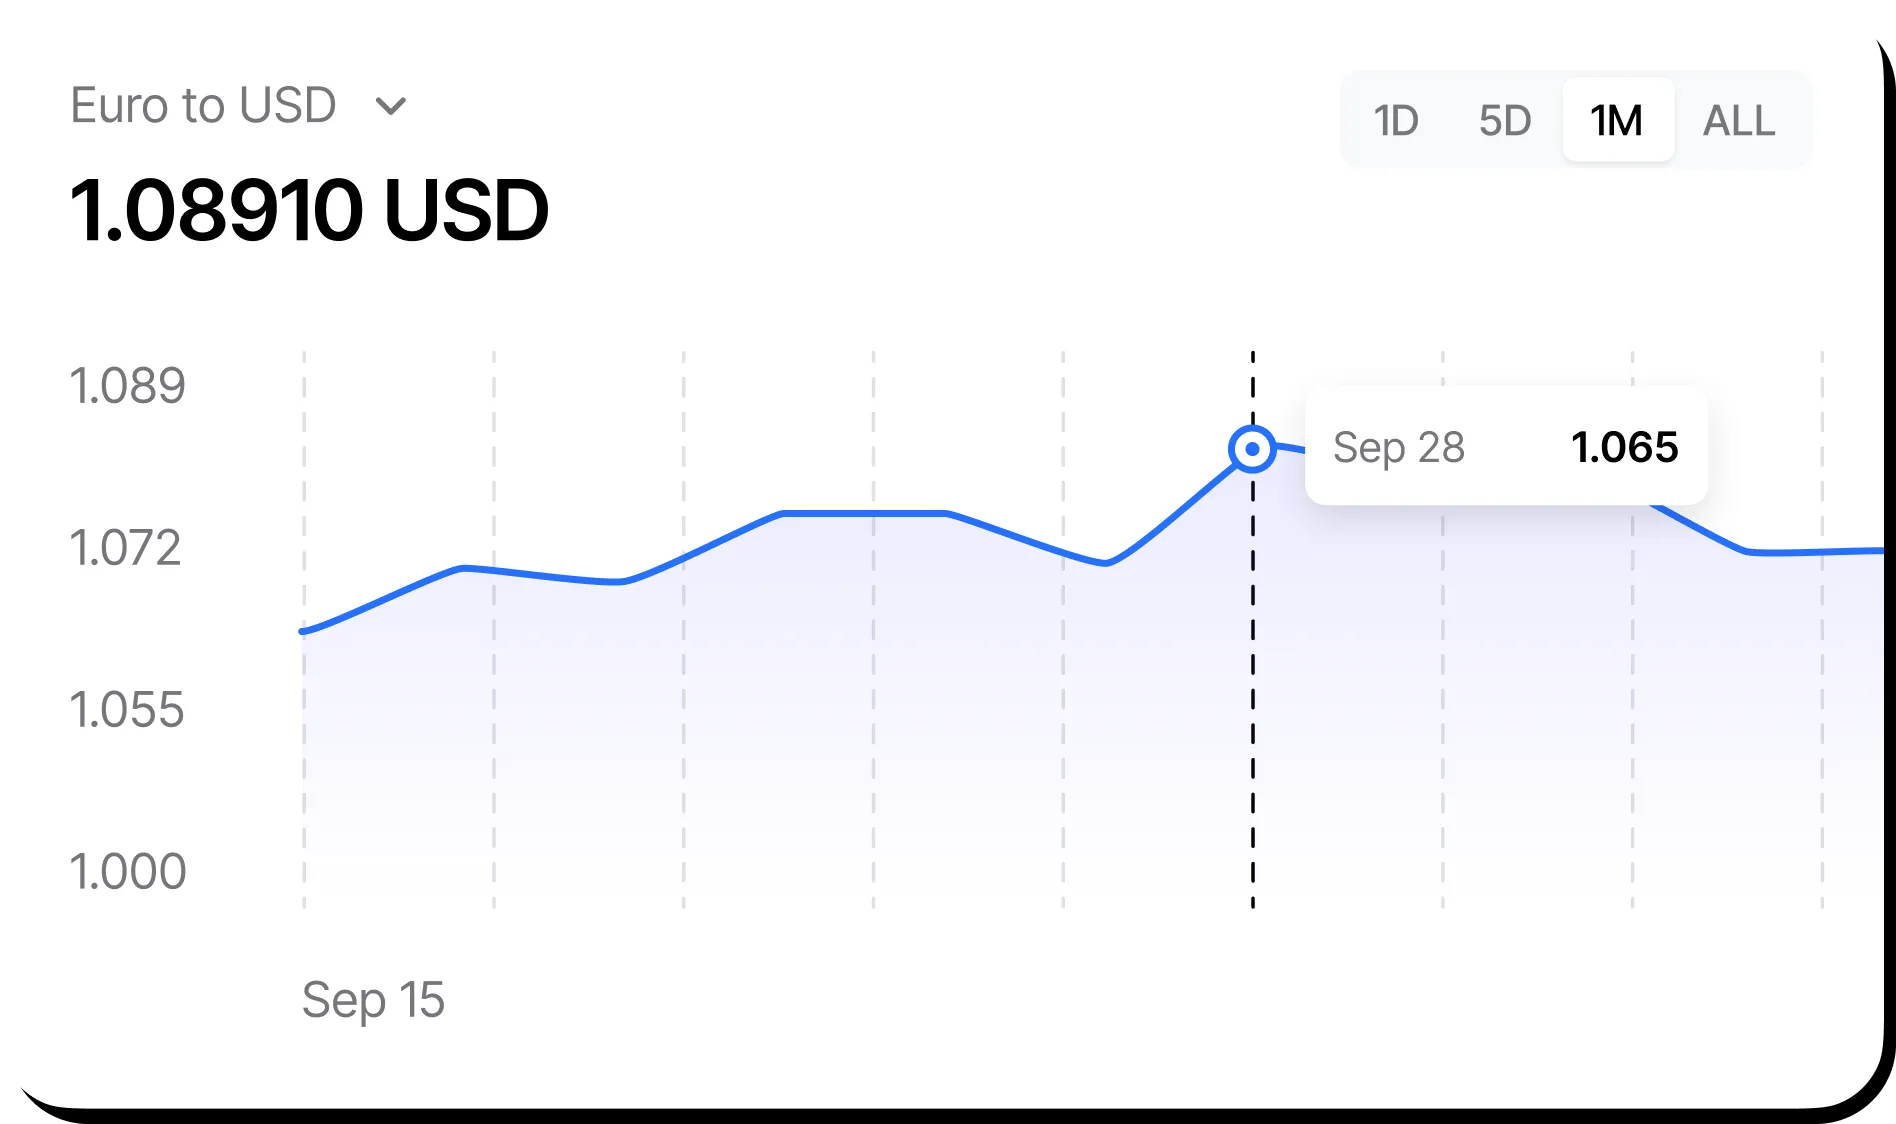Expand the currency pair chevron arrow

coord(390,106)
